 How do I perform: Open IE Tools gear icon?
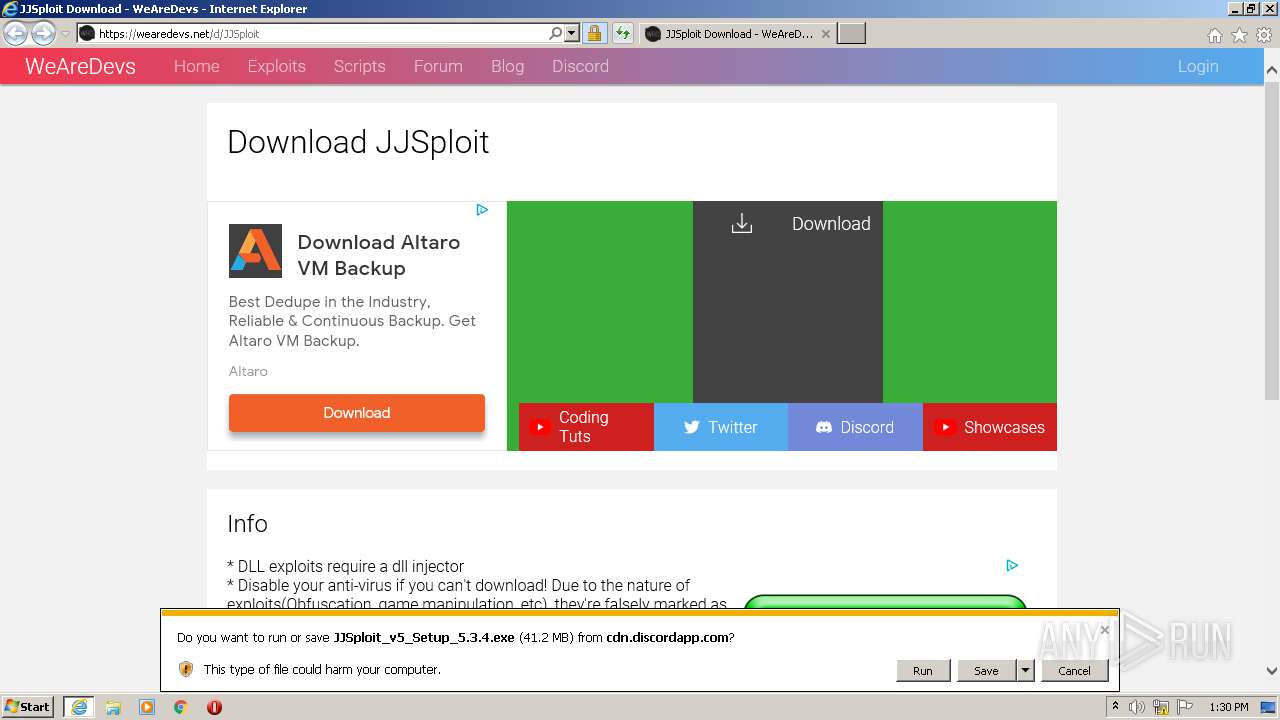[x=1264, y=35]
